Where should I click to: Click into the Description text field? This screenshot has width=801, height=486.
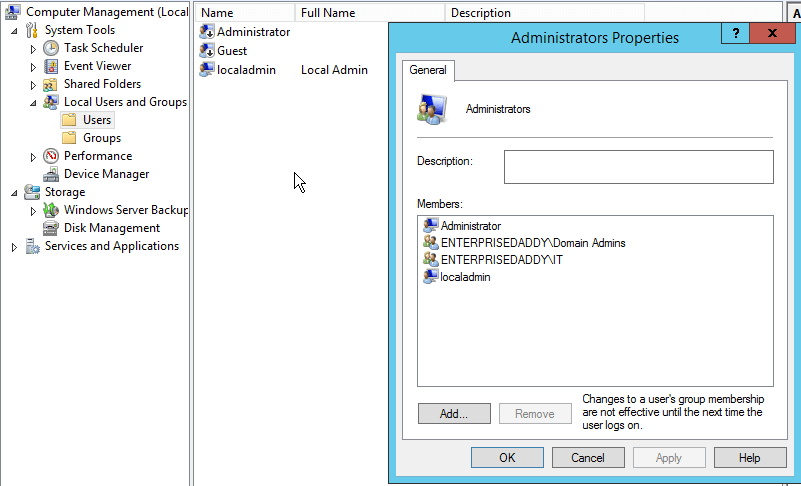coord(638,167)
